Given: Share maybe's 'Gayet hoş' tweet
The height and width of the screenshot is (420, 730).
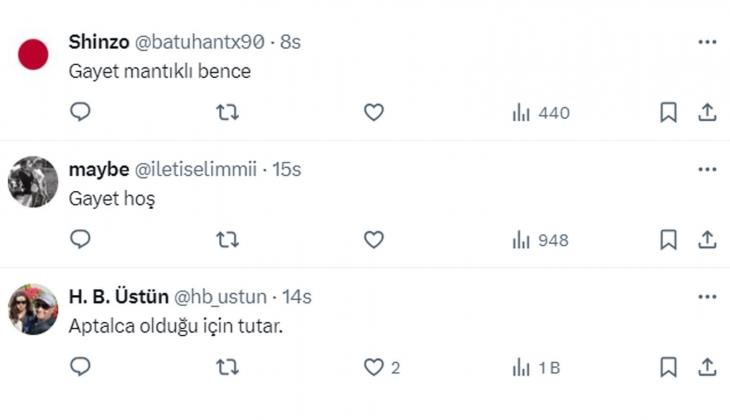Looking at the screenshot, I should point(707,240).
